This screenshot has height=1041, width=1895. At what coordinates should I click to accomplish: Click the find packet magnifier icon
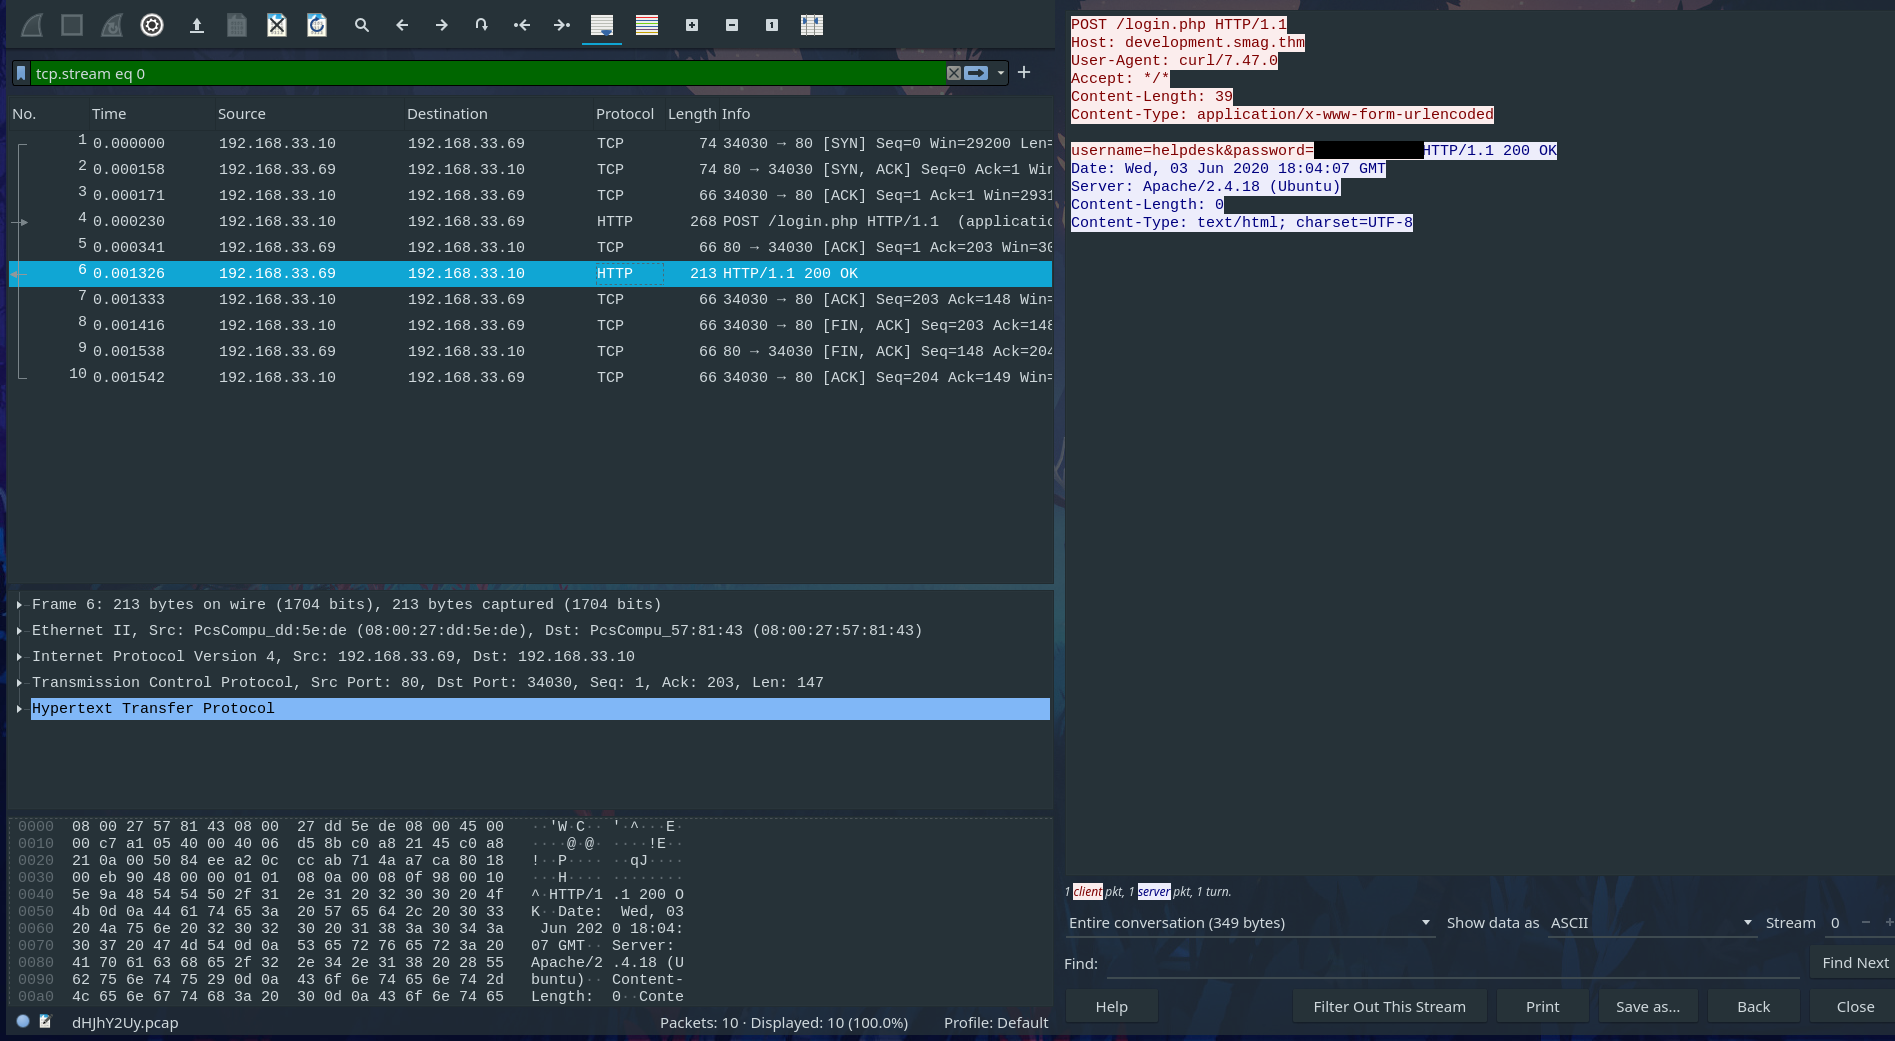[x=362, y=25]
